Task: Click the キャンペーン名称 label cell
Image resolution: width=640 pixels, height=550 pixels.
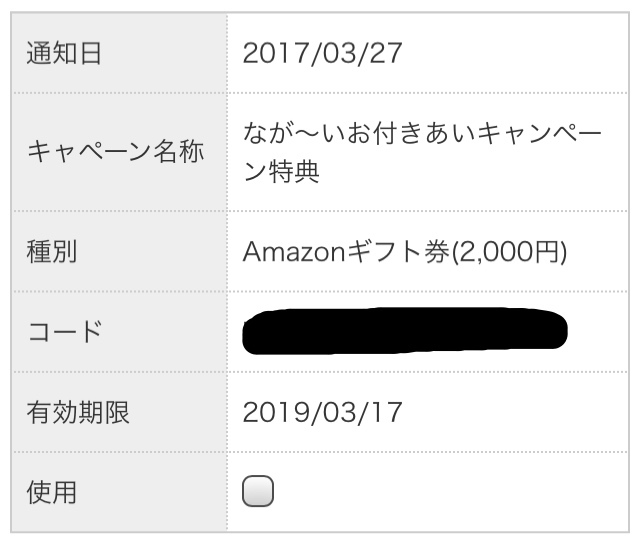Action: (x=114, y=153)
